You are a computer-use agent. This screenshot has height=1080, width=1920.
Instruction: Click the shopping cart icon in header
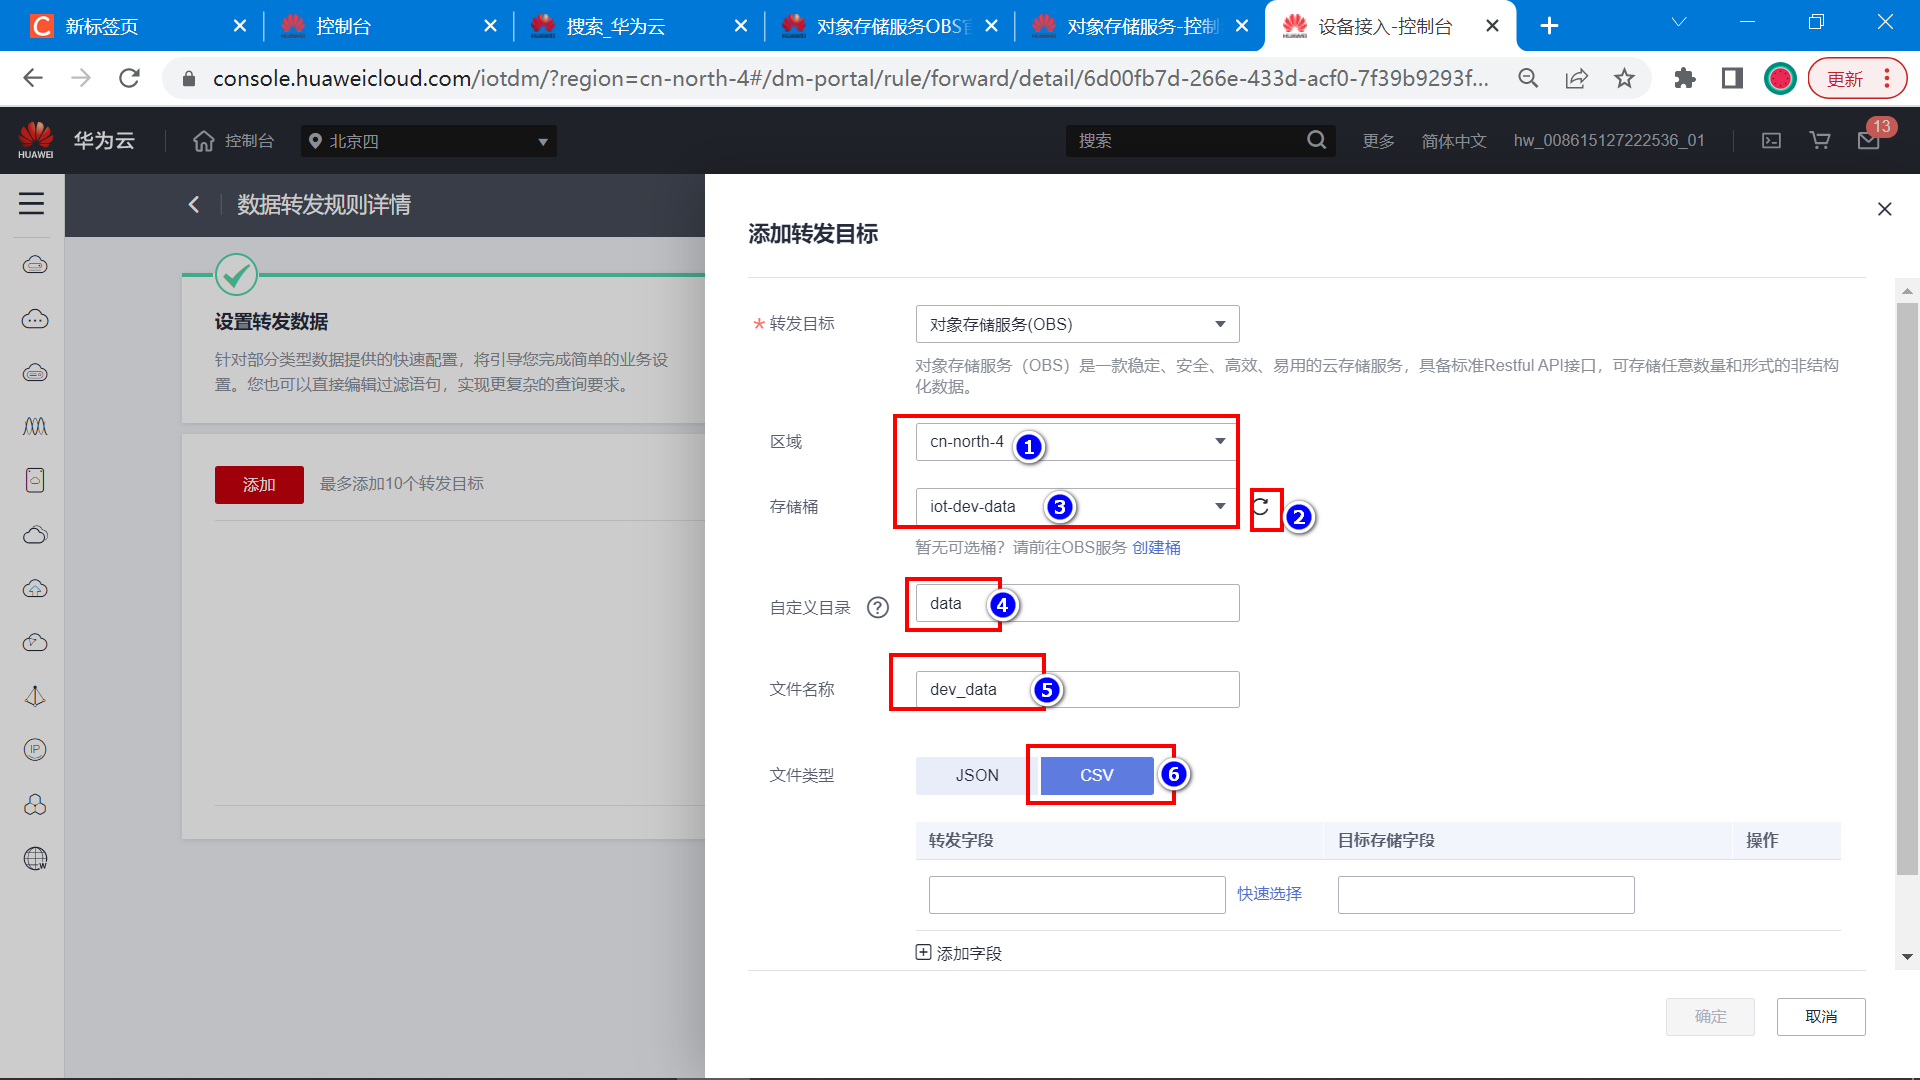1820,141
